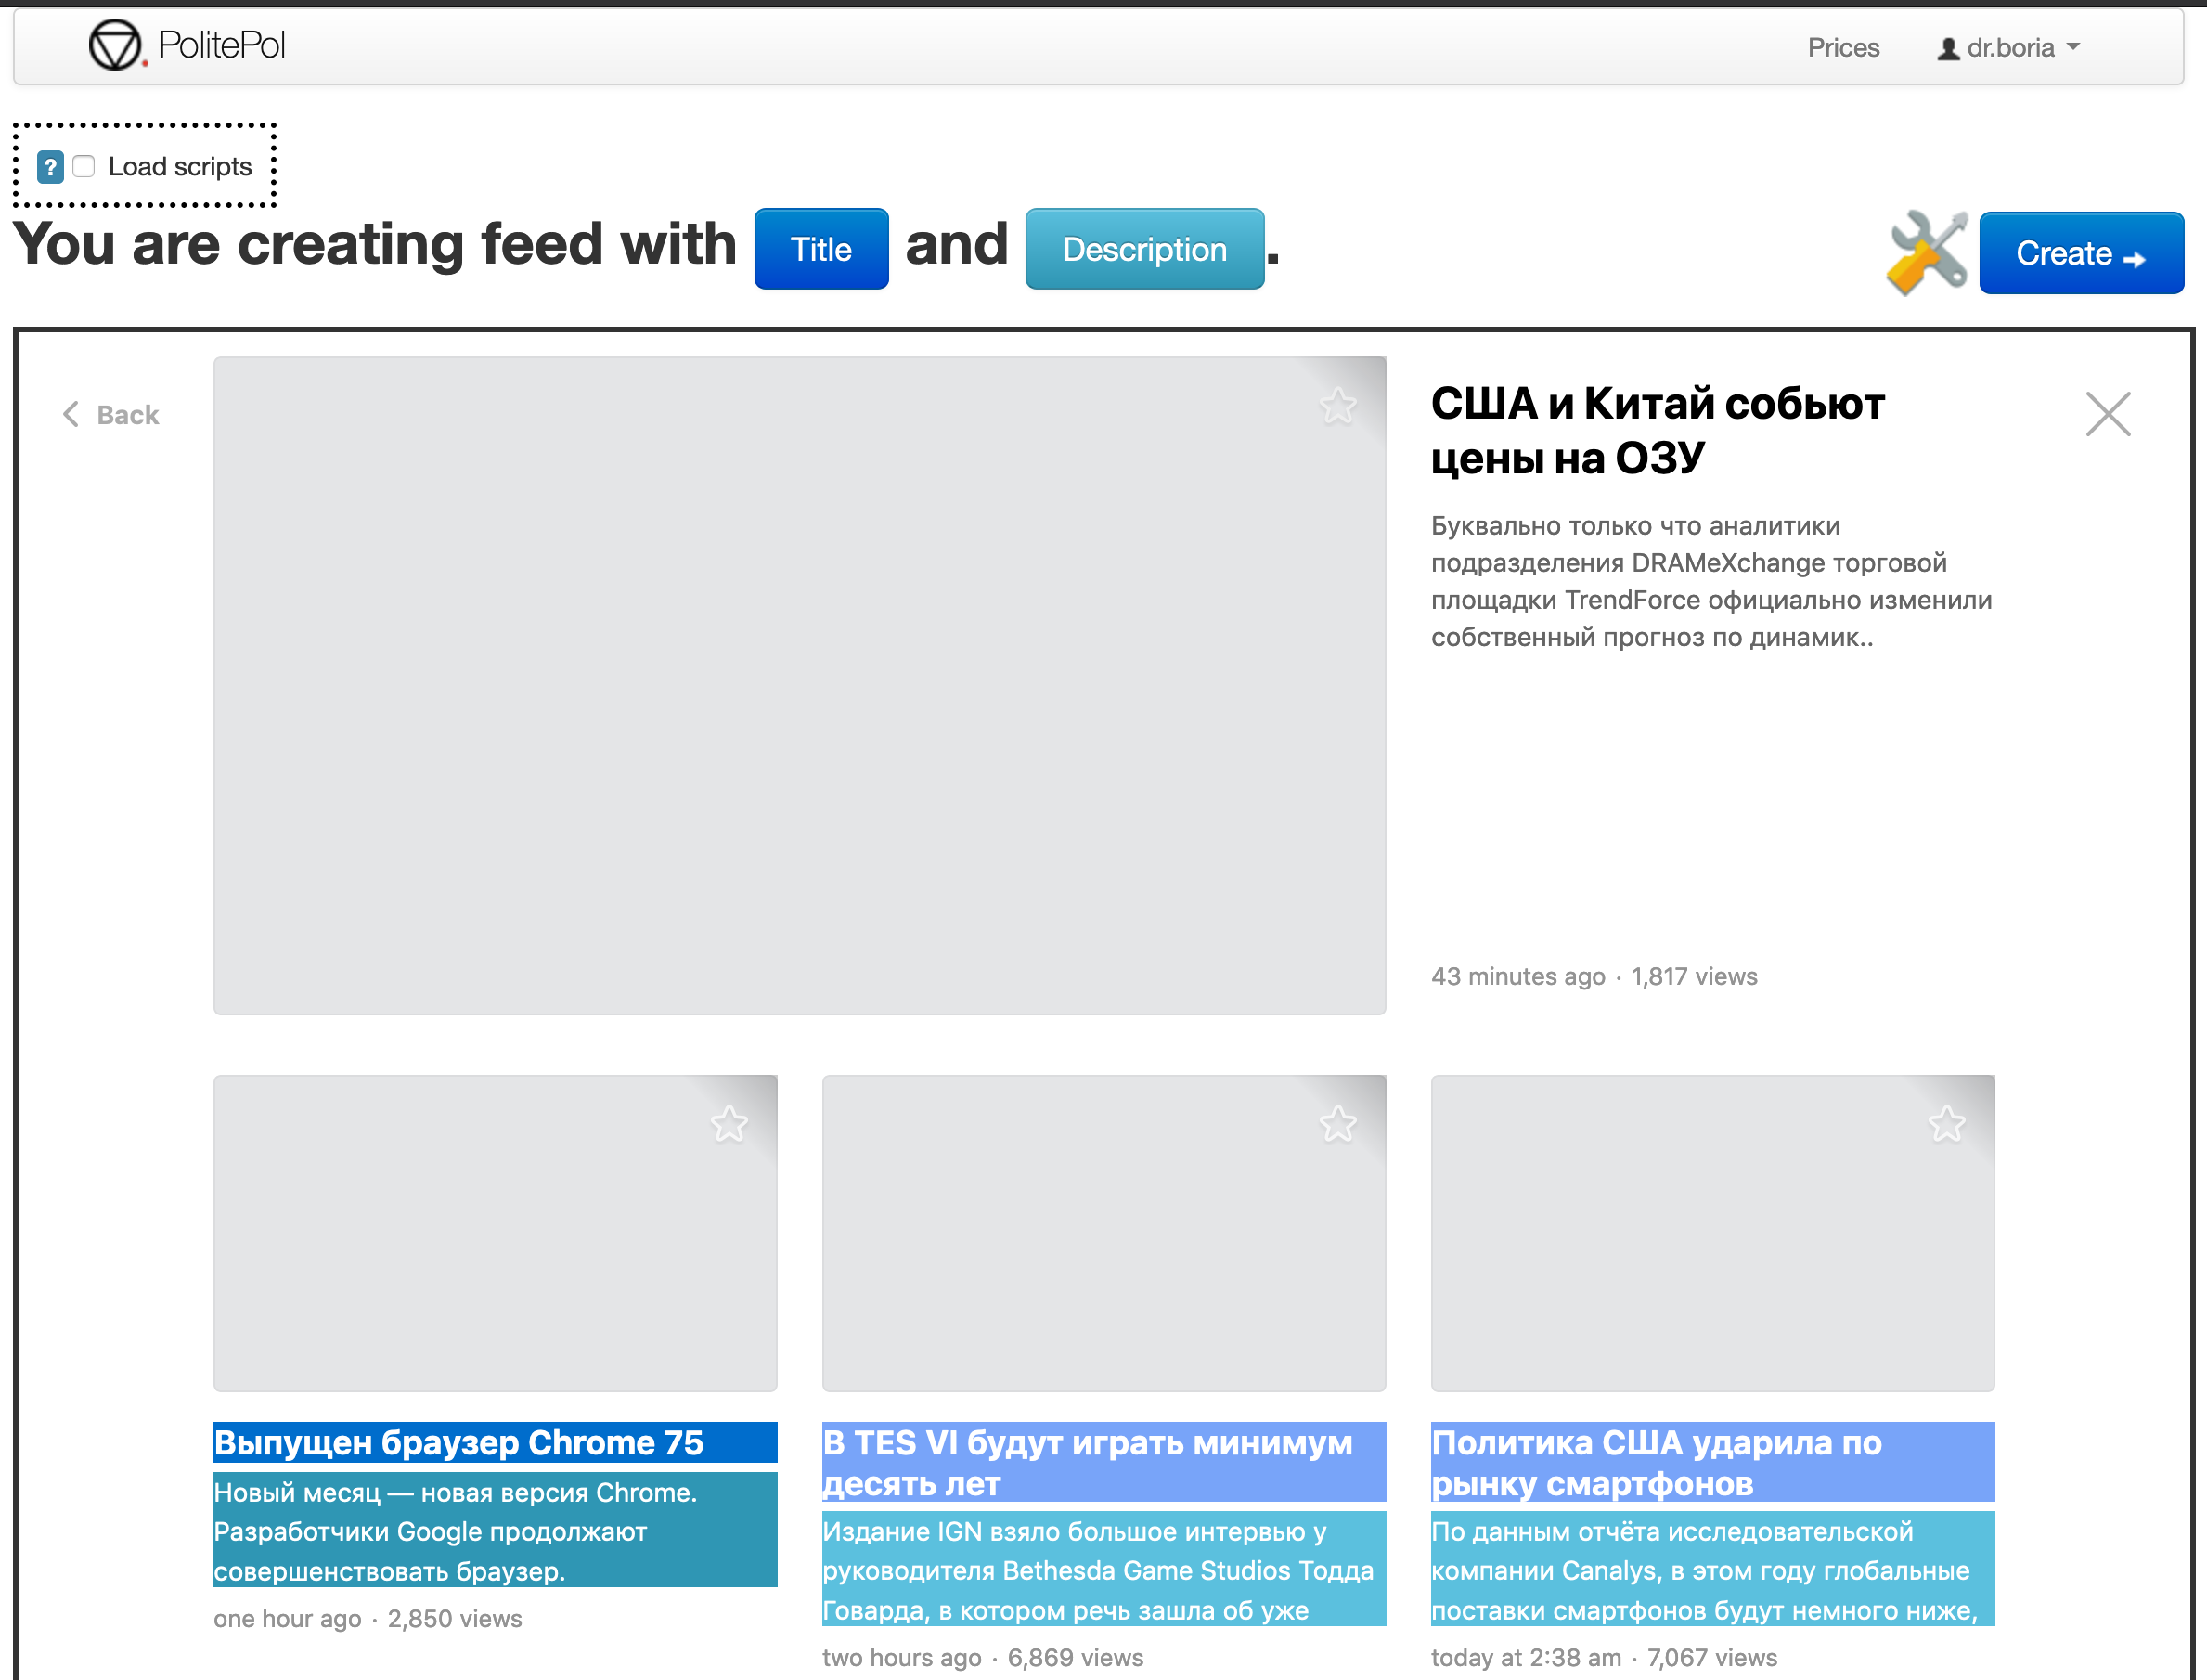The height and width of the screenshot is (1680, 2207).
Task: Click star icon on large featured image
Action: tap(1337, 406)
